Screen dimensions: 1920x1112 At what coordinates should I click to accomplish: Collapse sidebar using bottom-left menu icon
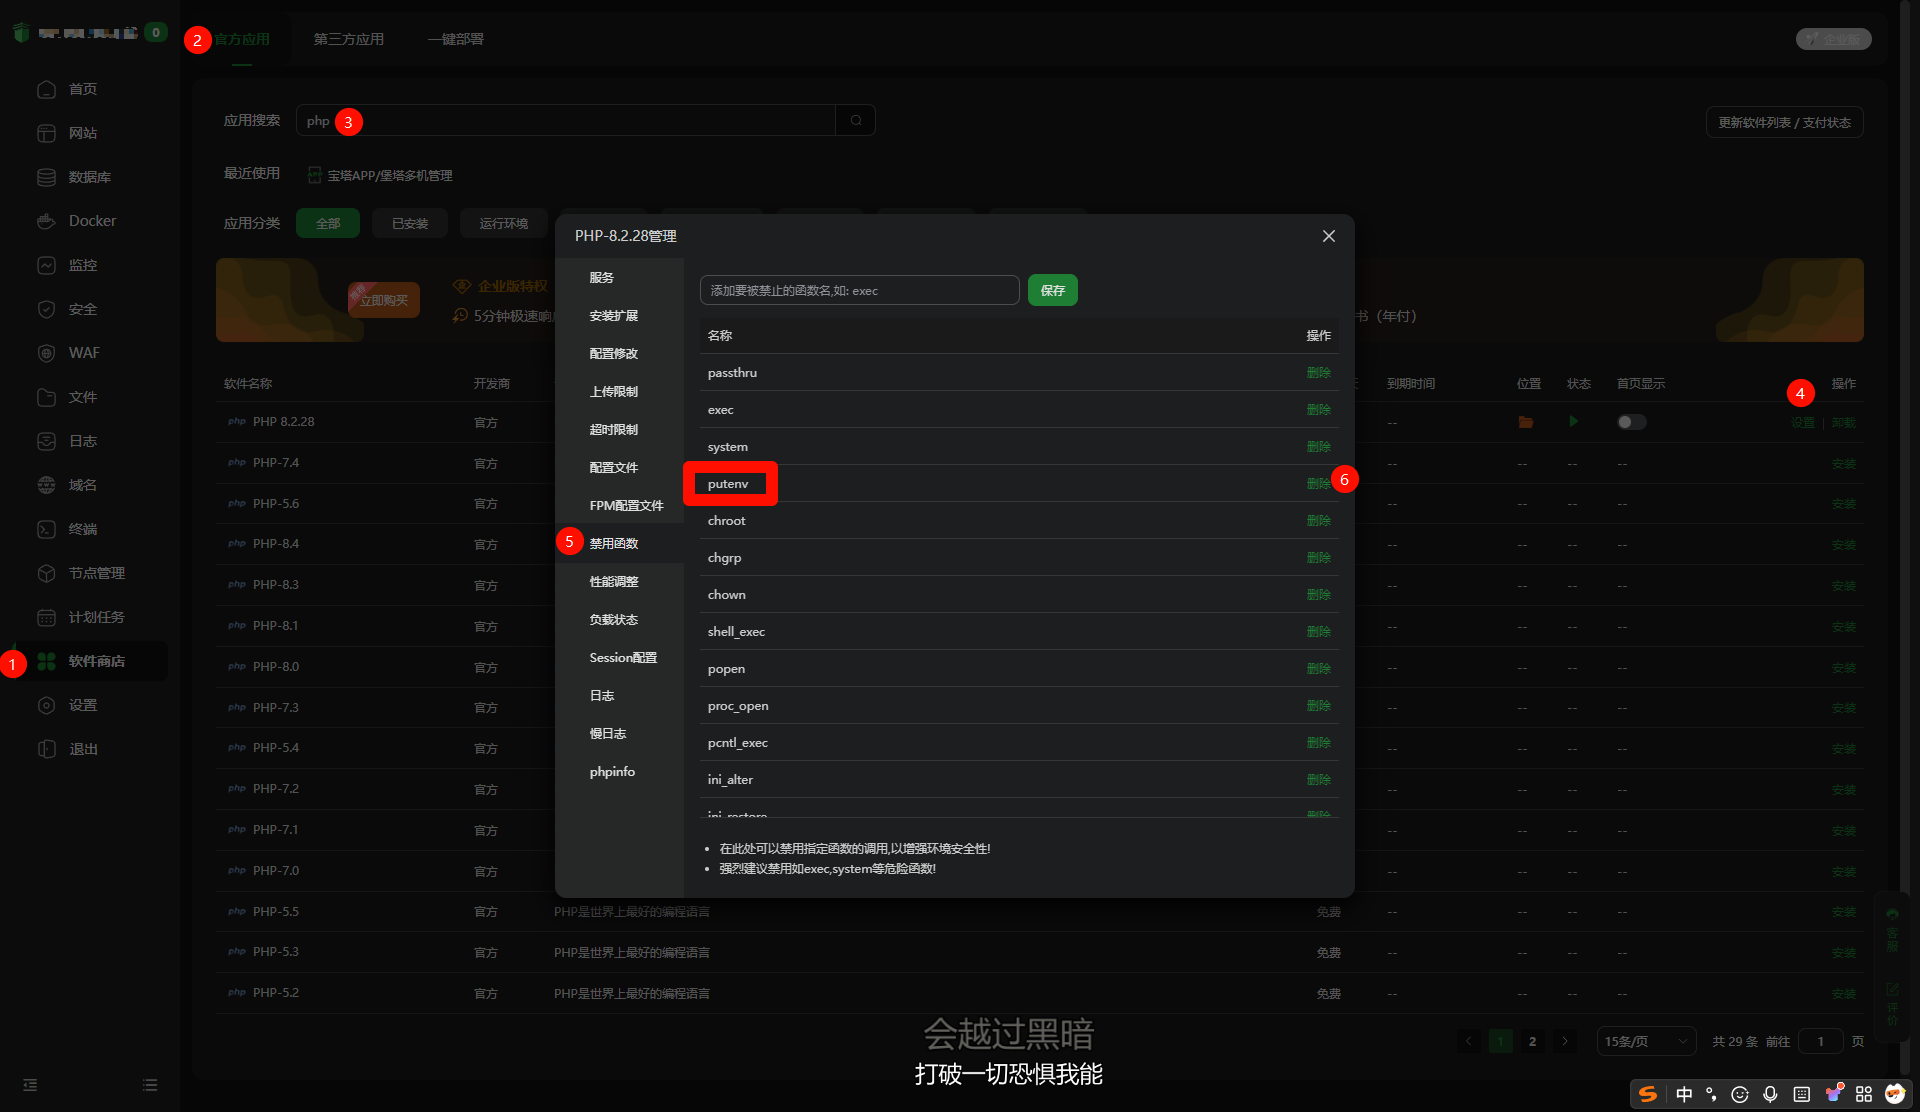(30, 1085)
